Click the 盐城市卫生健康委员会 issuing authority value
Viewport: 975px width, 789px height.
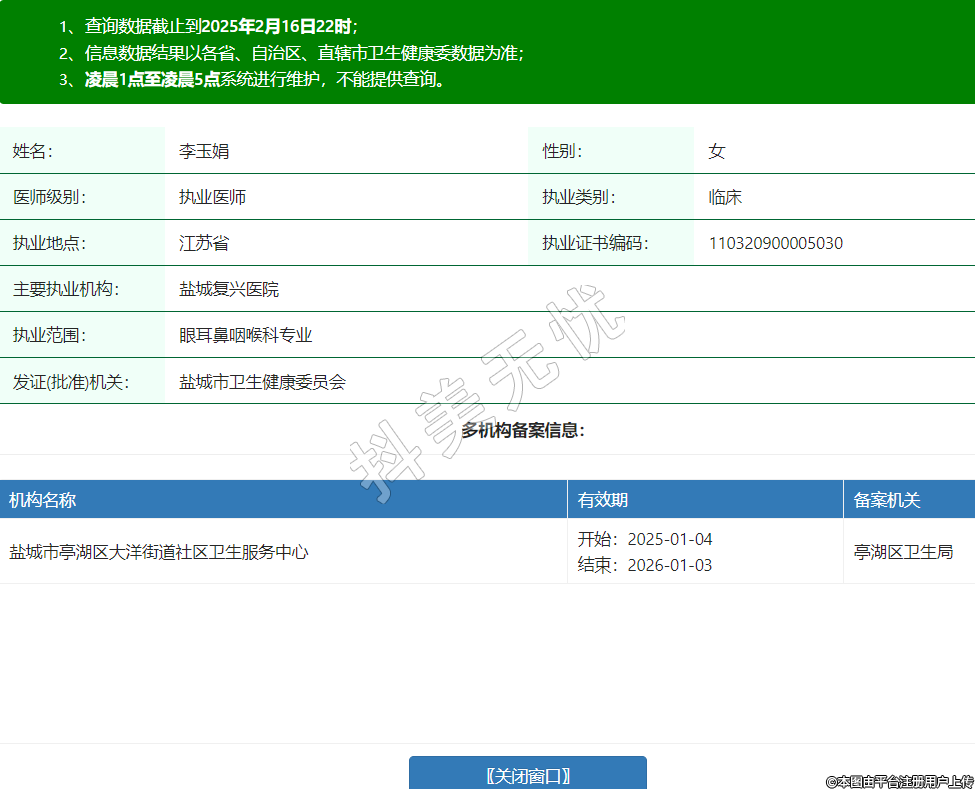click(262, 381)
